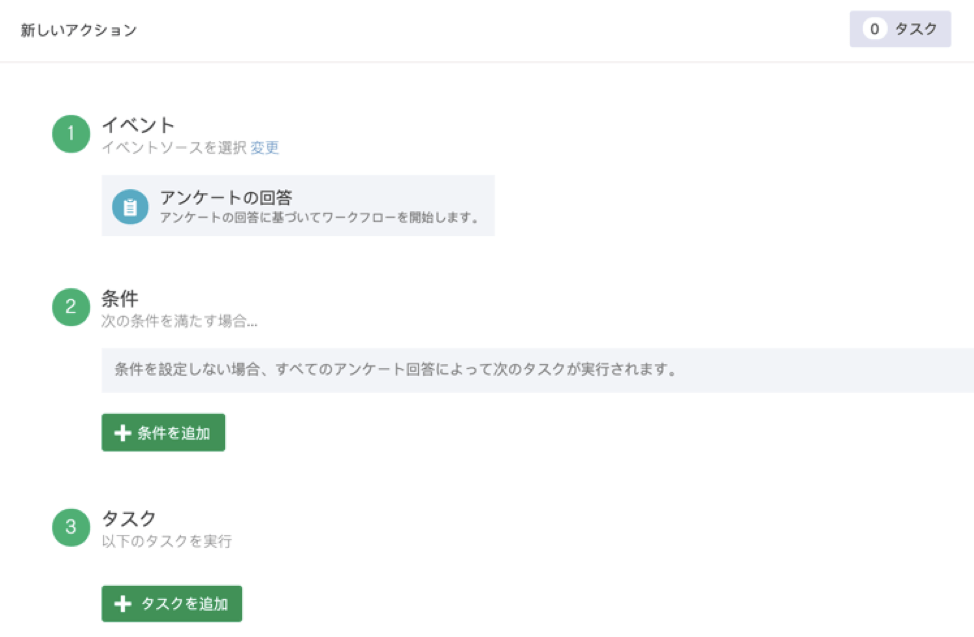Click the green step 3 circle
Image resolution: width=974 pixels, height=637 pixels.
71,529
